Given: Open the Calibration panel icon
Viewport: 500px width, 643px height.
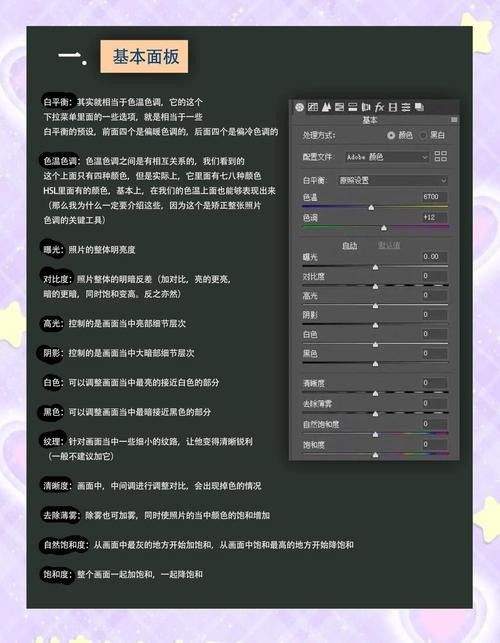Looking at the screenshot, I should tap(393, 107).
